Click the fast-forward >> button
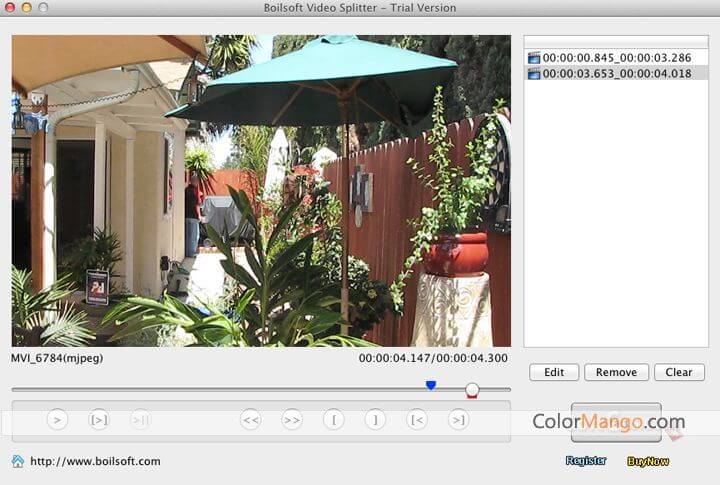The height and width of the screenshot is (485, 720). (x=292, y=420)
